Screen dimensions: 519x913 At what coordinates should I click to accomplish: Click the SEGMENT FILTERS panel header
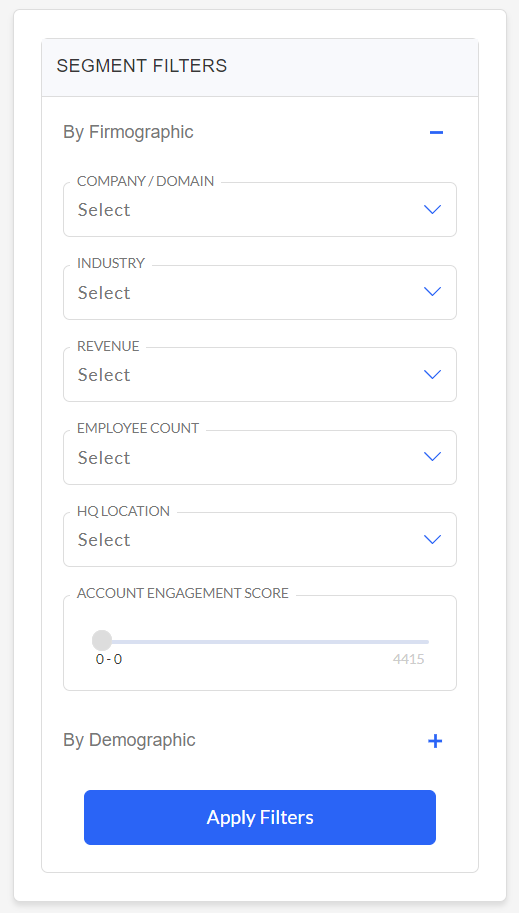(260, 67)
